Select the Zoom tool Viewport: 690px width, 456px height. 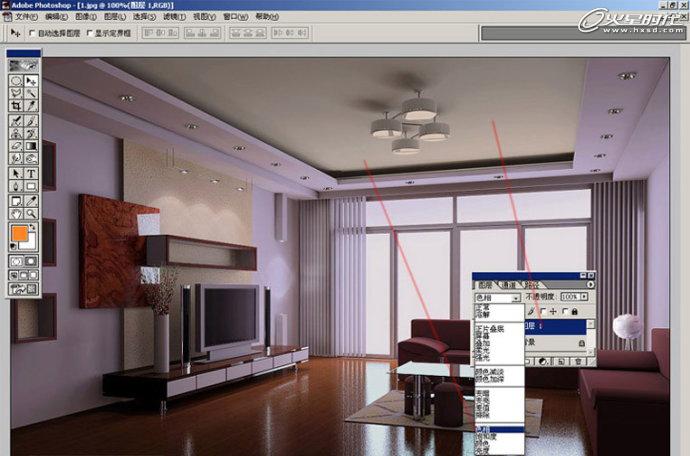(31, 214)
